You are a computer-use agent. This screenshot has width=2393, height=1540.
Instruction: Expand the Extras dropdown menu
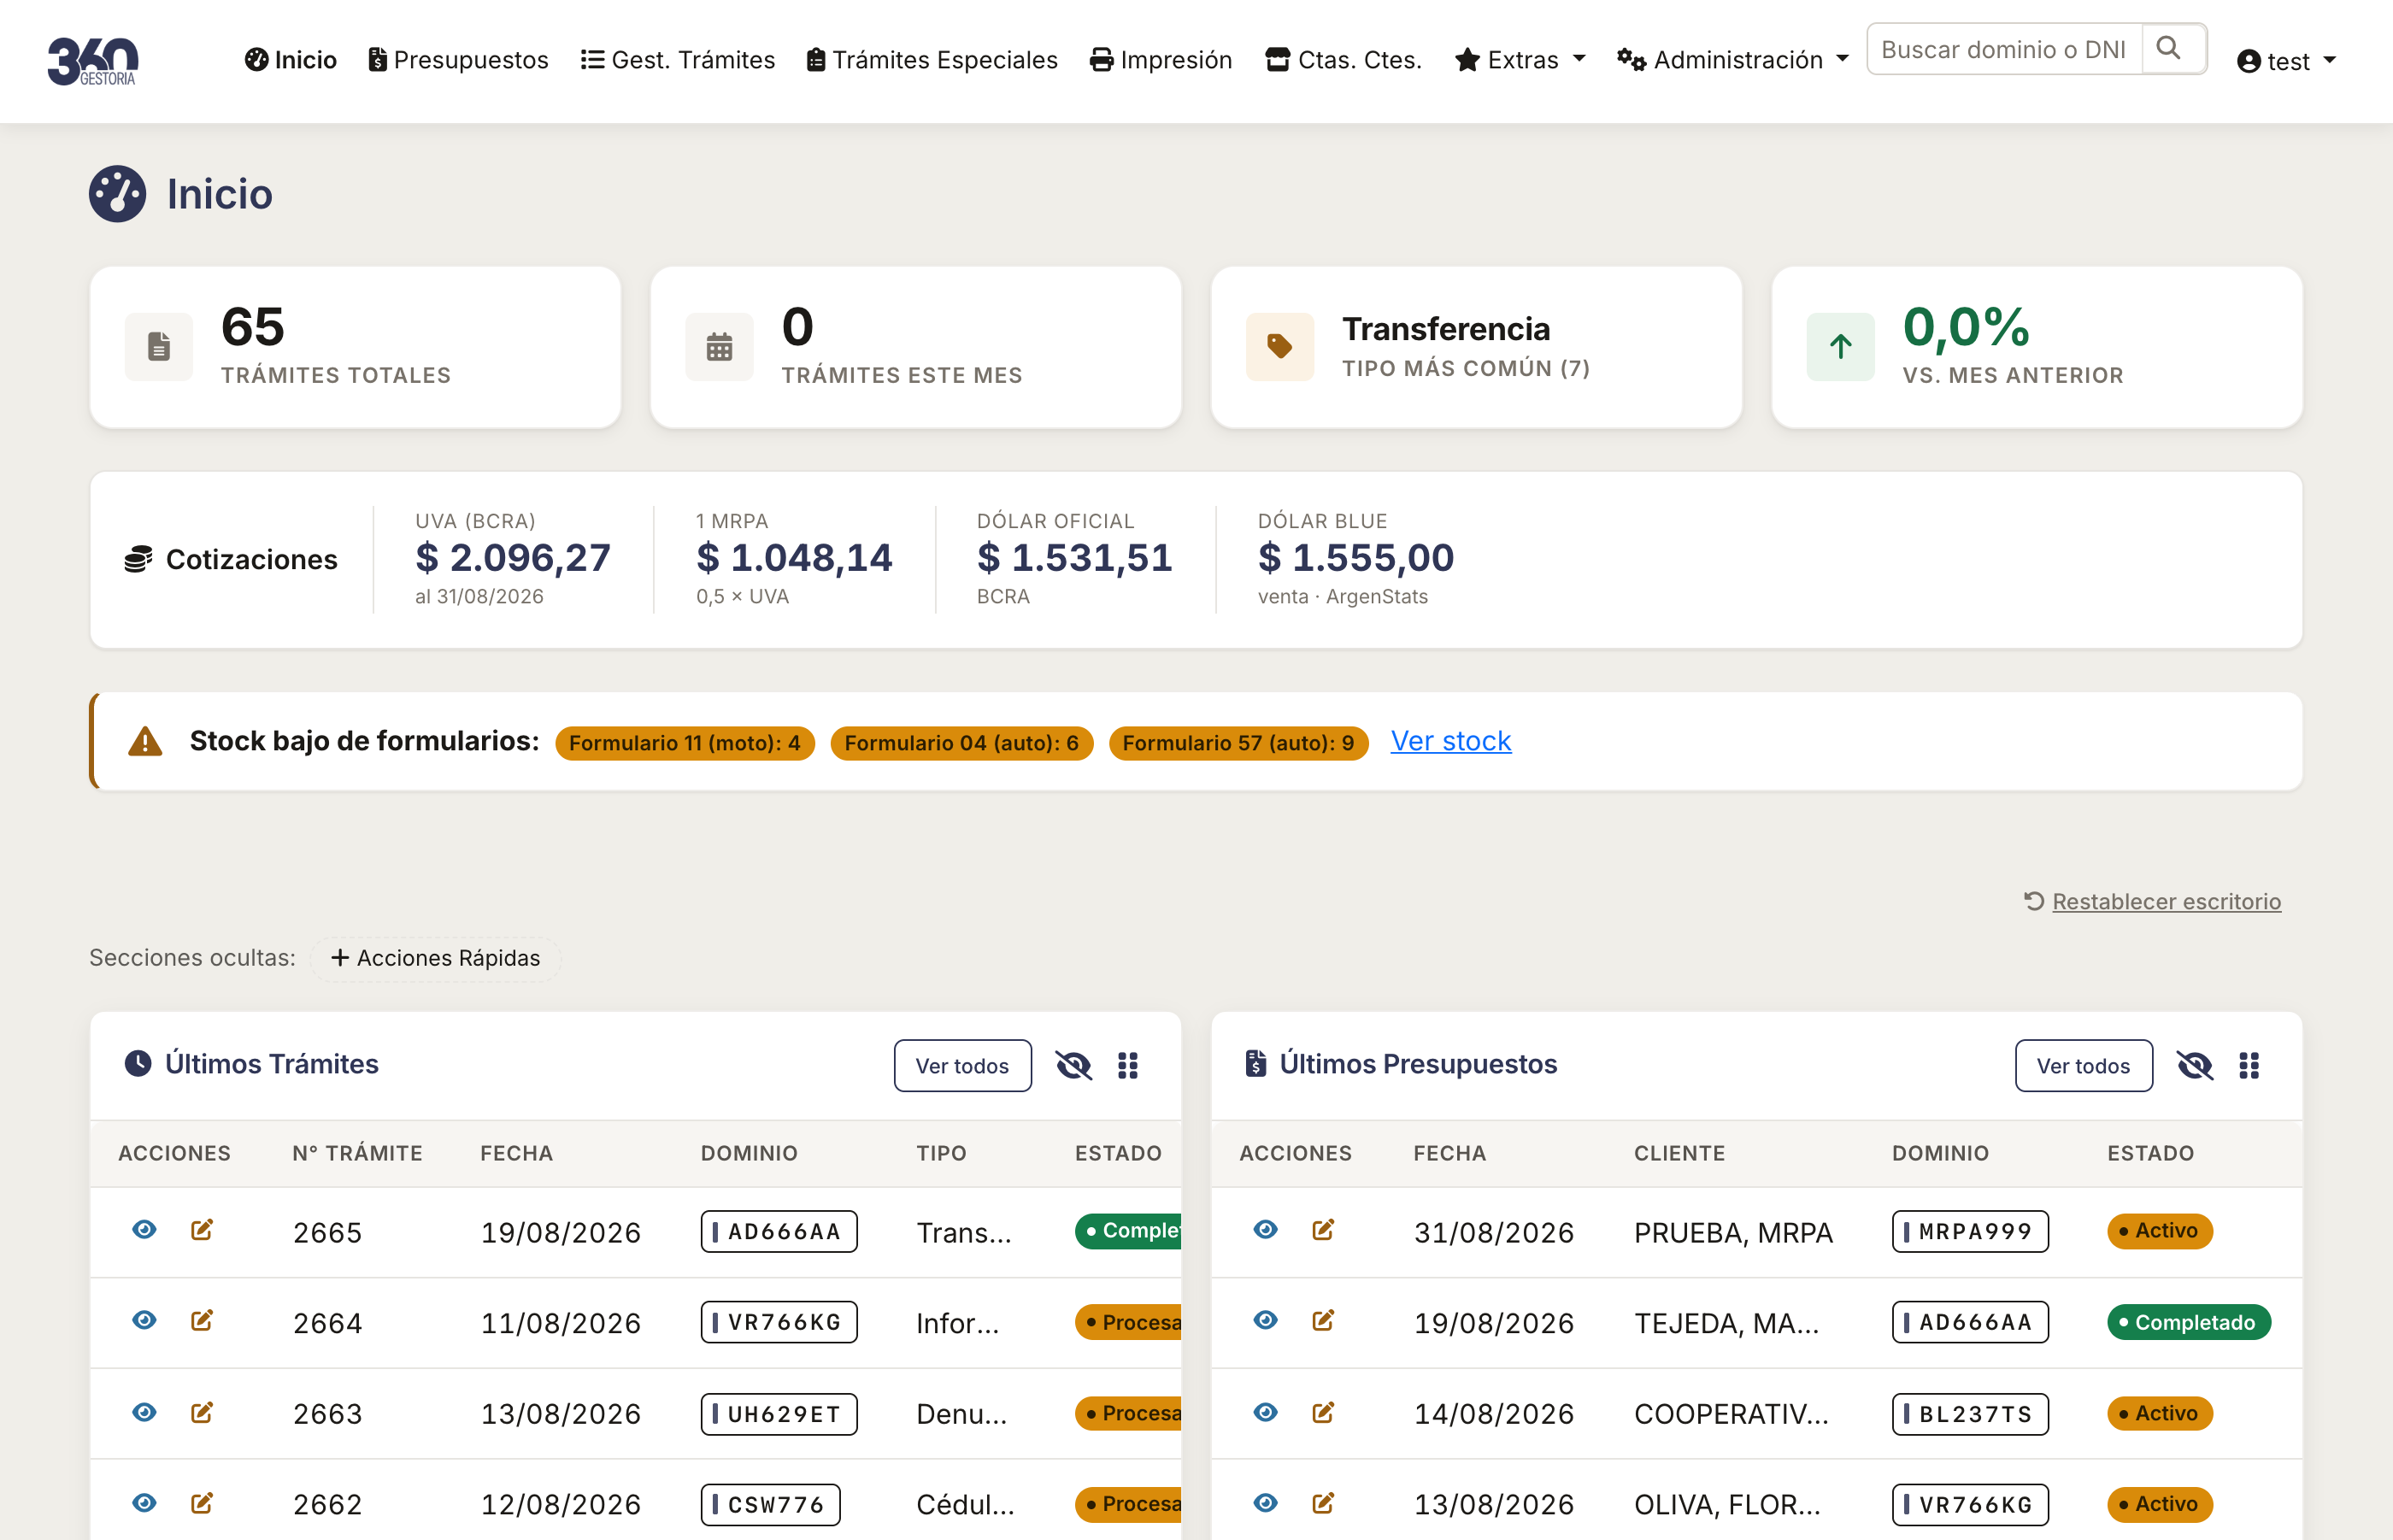coord(1520,60)
